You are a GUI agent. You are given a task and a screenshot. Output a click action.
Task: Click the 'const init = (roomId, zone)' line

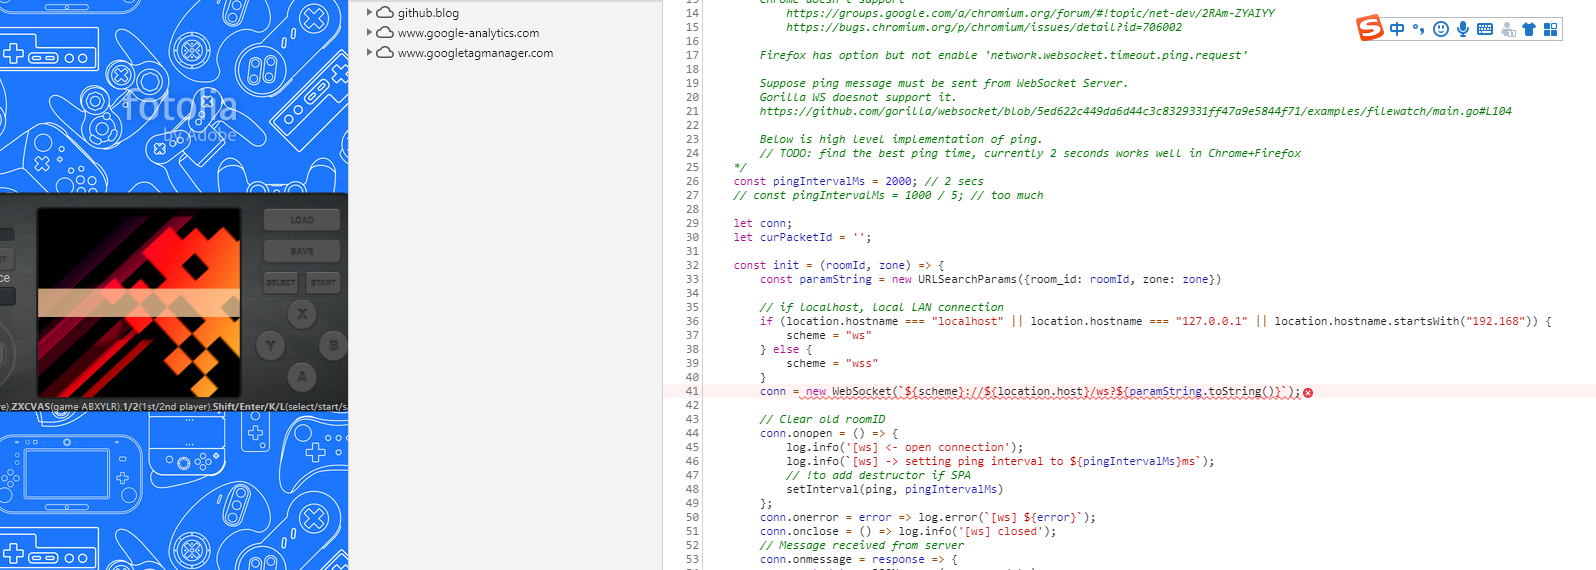[838, 265]
